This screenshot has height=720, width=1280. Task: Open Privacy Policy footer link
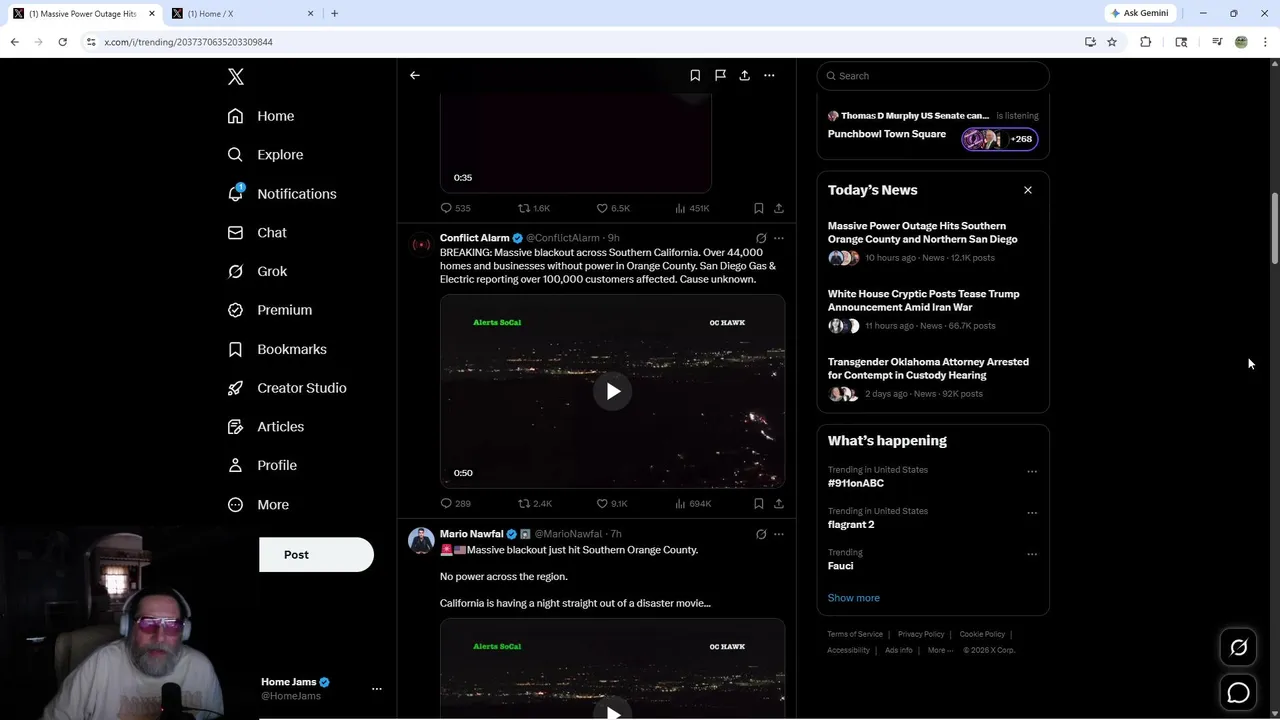click(921, 634)
